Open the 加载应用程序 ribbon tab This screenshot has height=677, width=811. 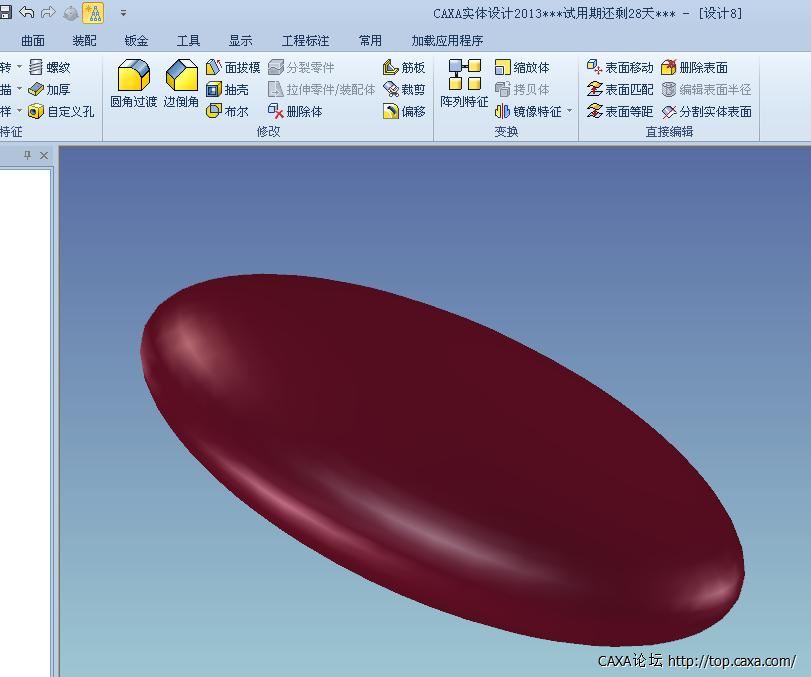click(x=447, y=40)
